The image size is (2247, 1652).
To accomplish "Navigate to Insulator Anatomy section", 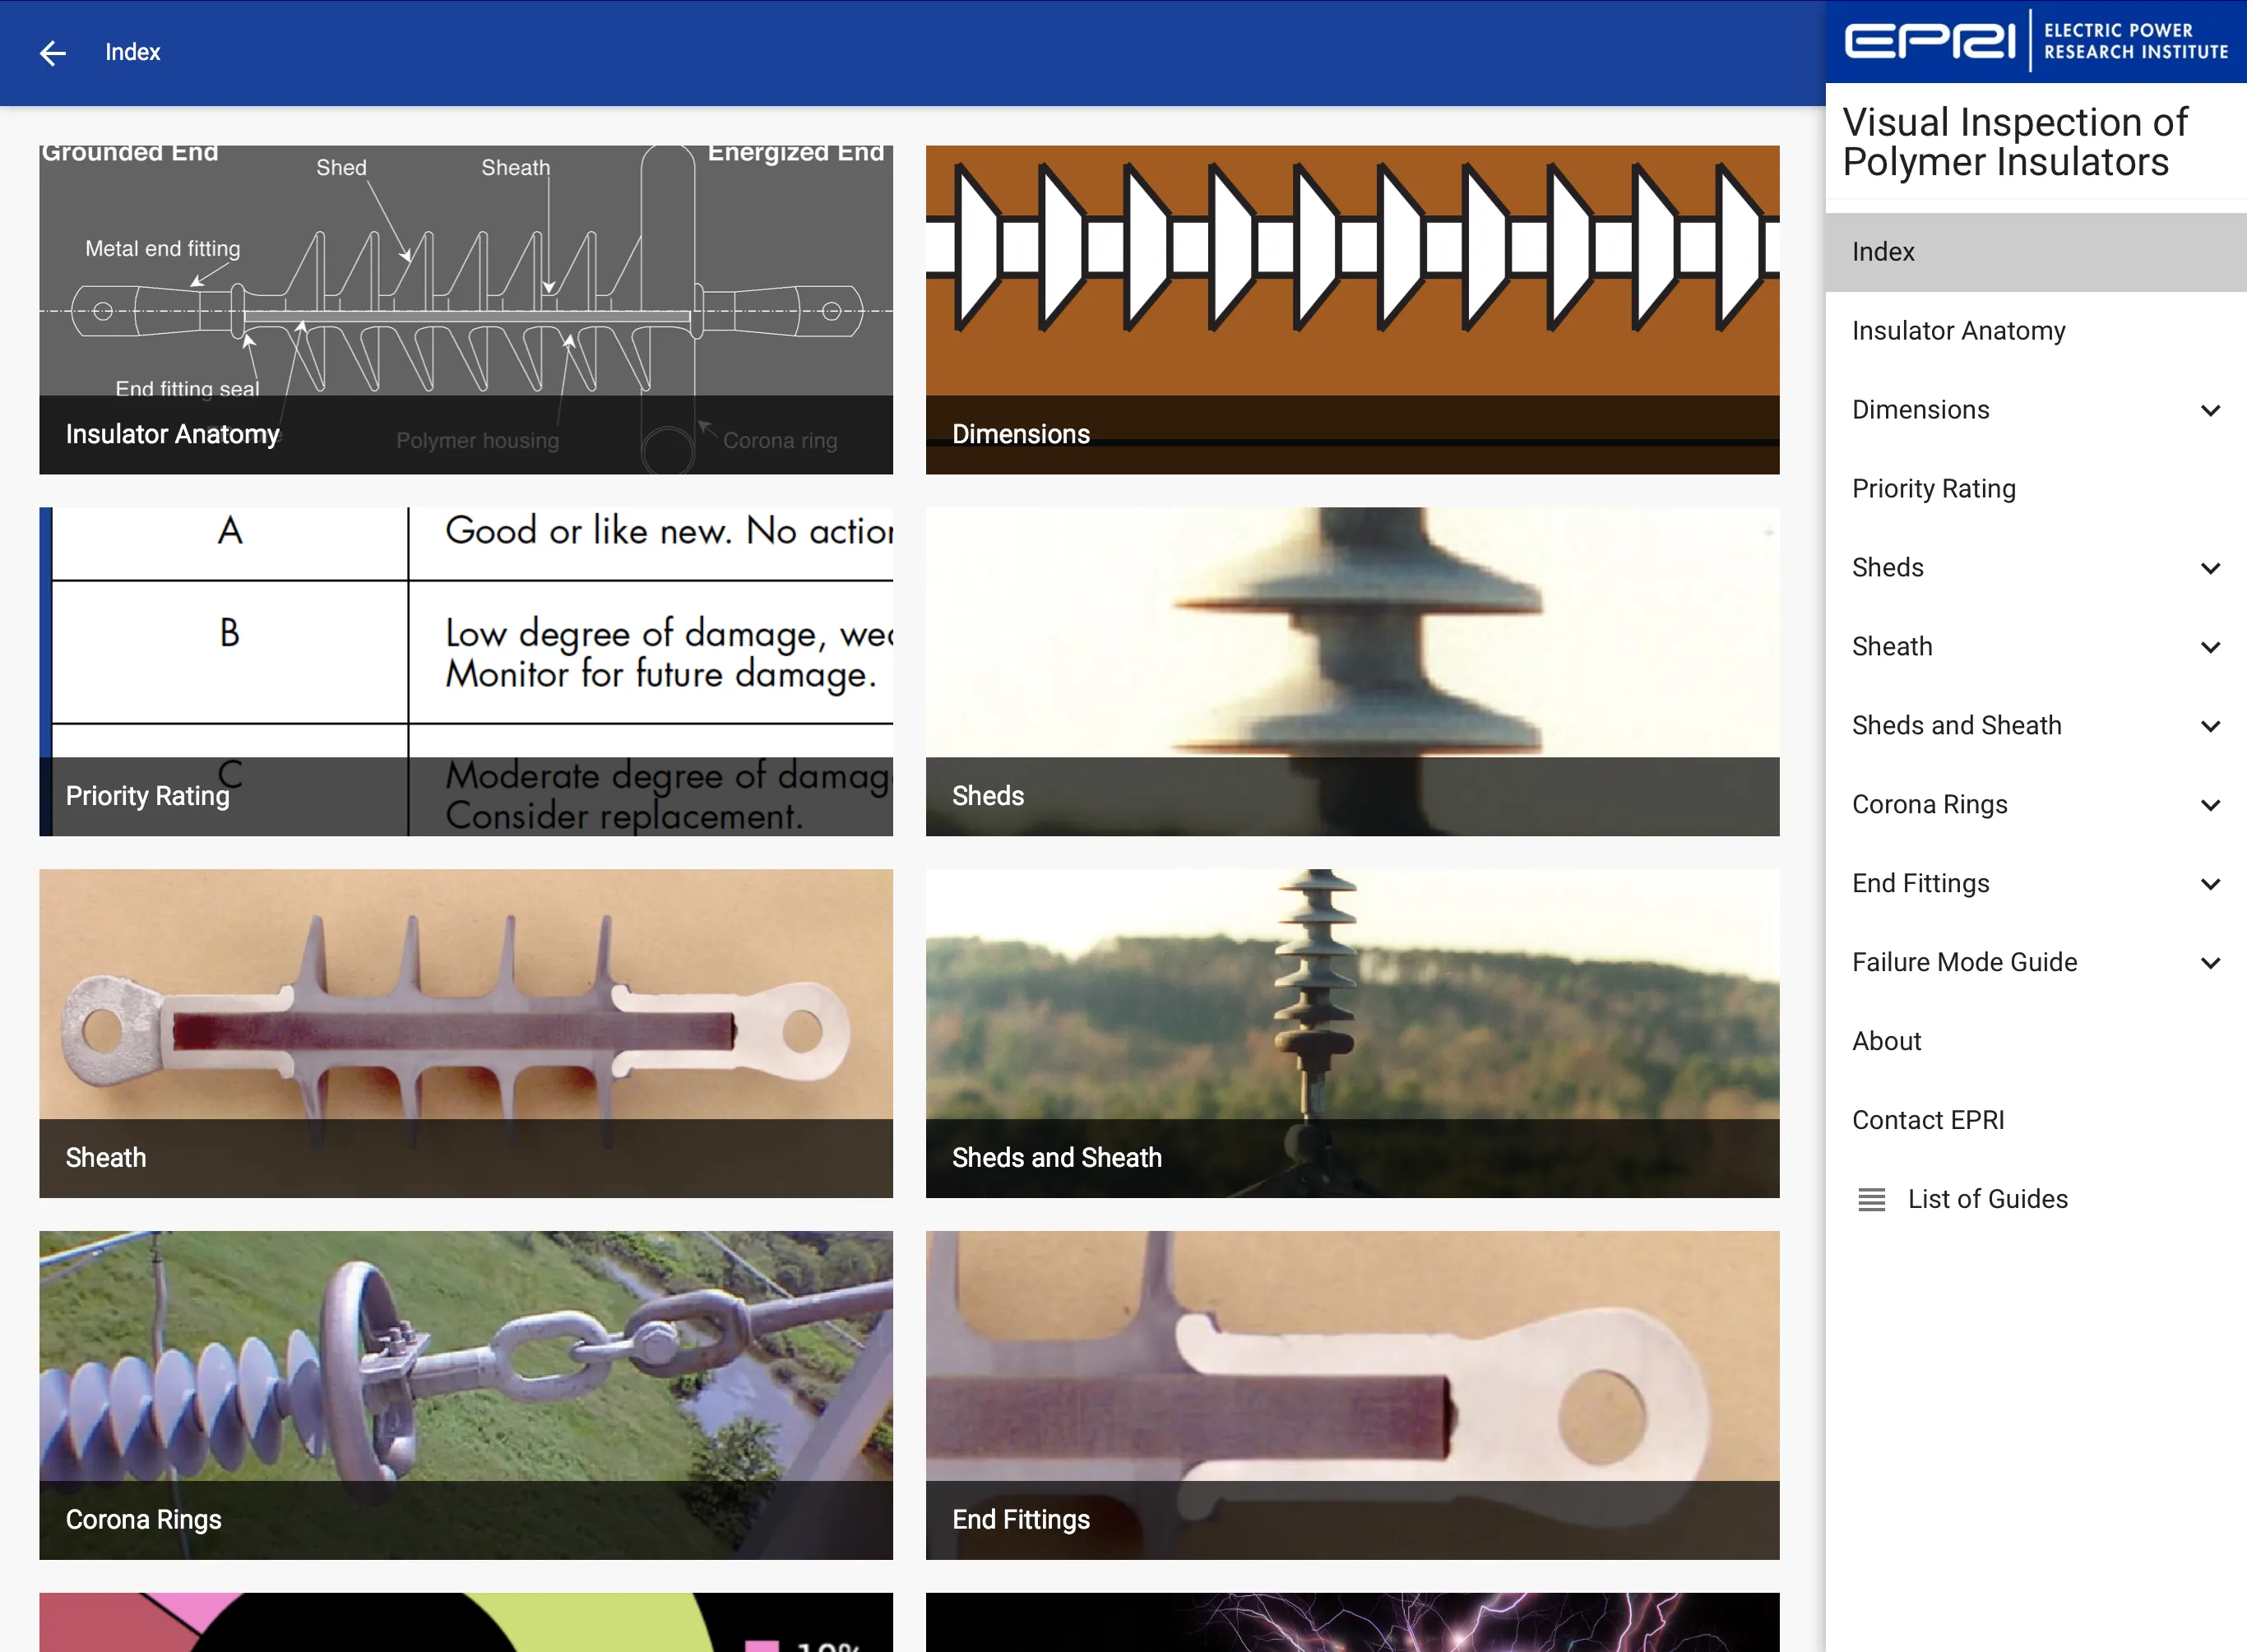I will click(1959, 330).
